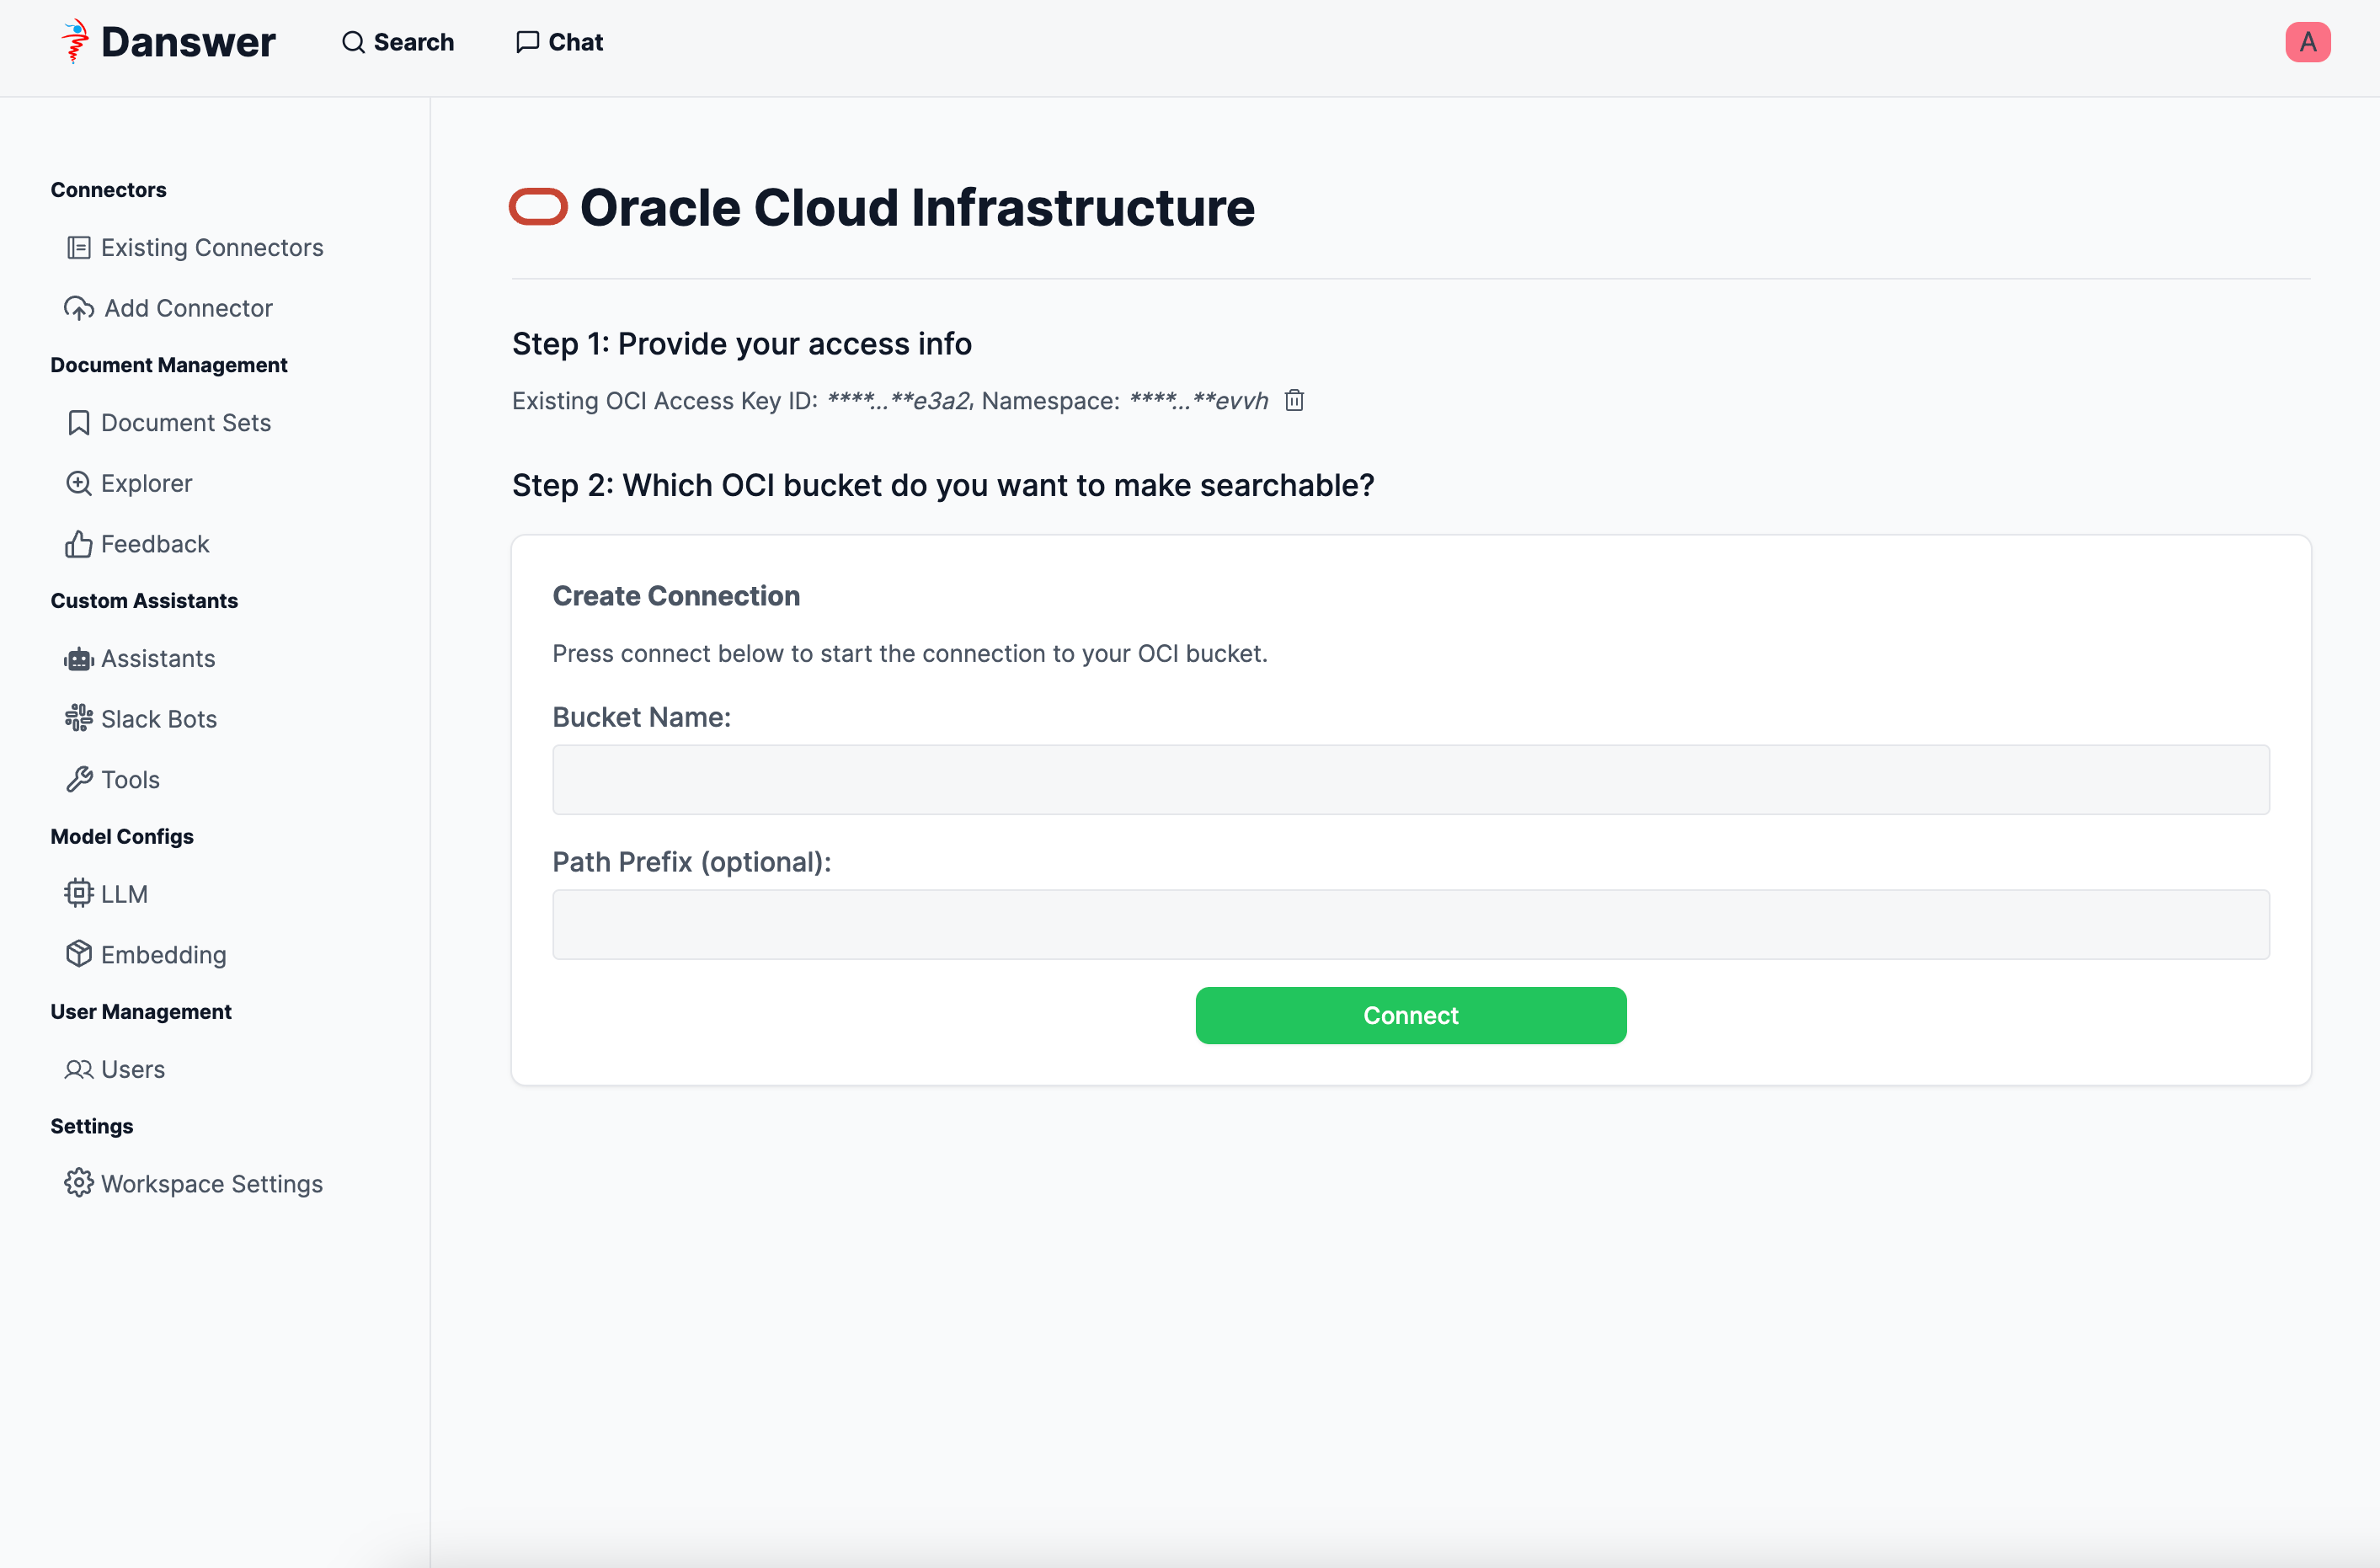
Task: Click the Embedding cube icon
Action: tap(79, 955)
